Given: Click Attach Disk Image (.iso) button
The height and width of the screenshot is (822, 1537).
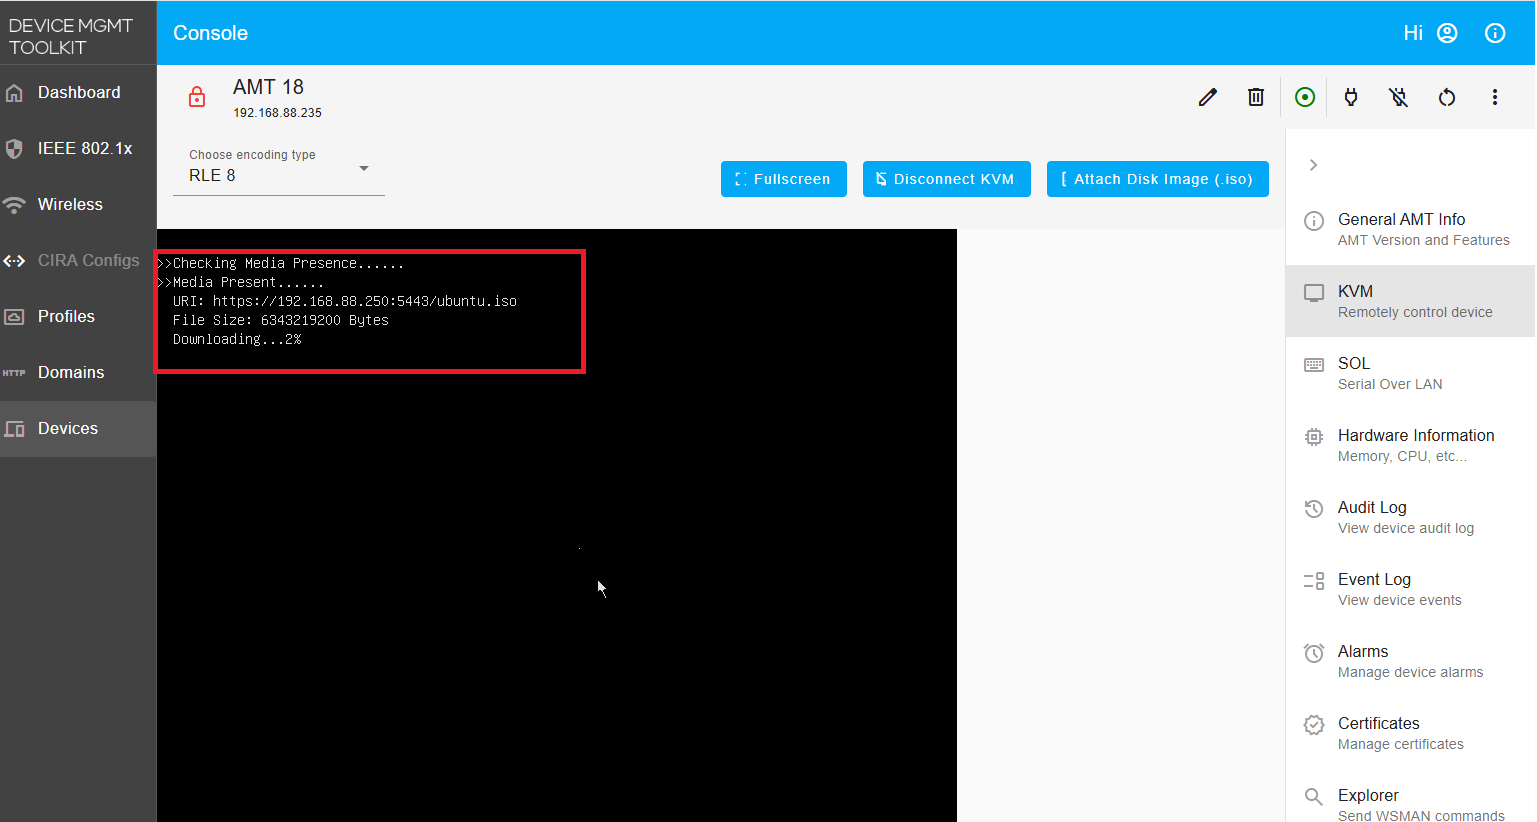Looking at the screenshot, I should click(x=1158, y=179).
